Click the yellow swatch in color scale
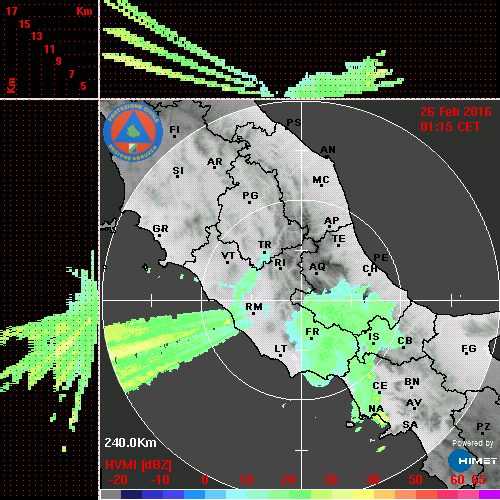This screenshot has height=500, width=500. tap(363, 494)
